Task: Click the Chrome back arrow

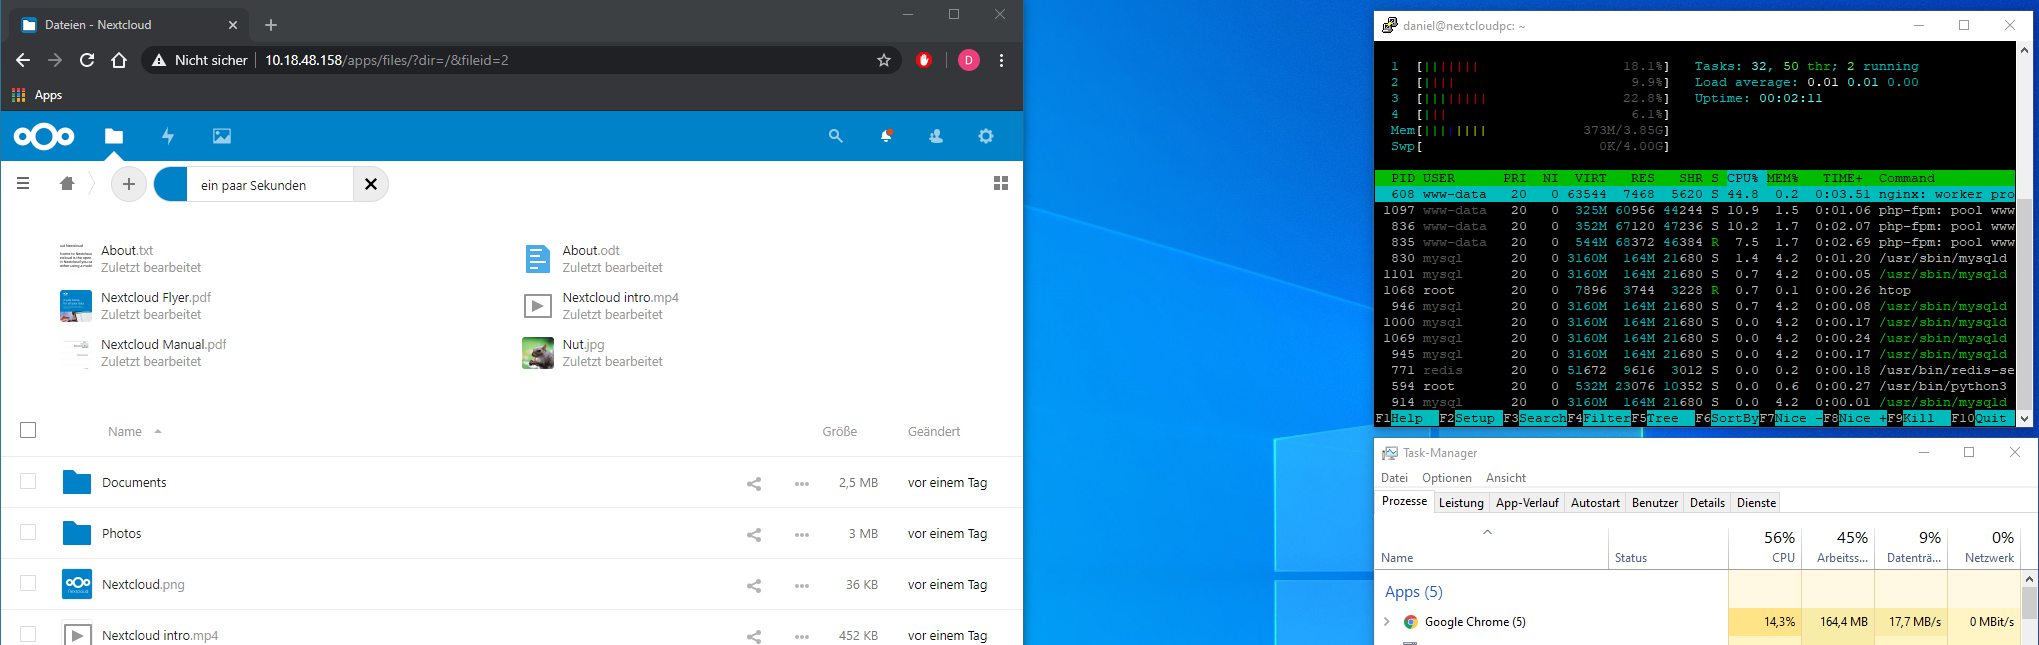Action: [23, 60]
